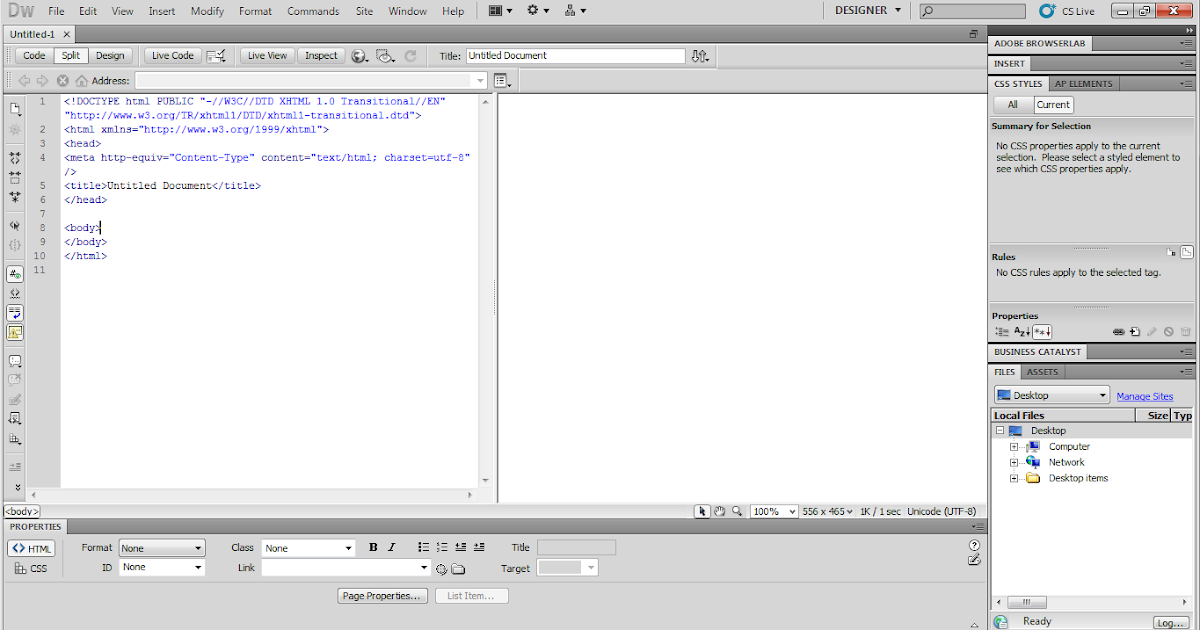
Task: Open the Format dropdown
Action: point(162,548)
